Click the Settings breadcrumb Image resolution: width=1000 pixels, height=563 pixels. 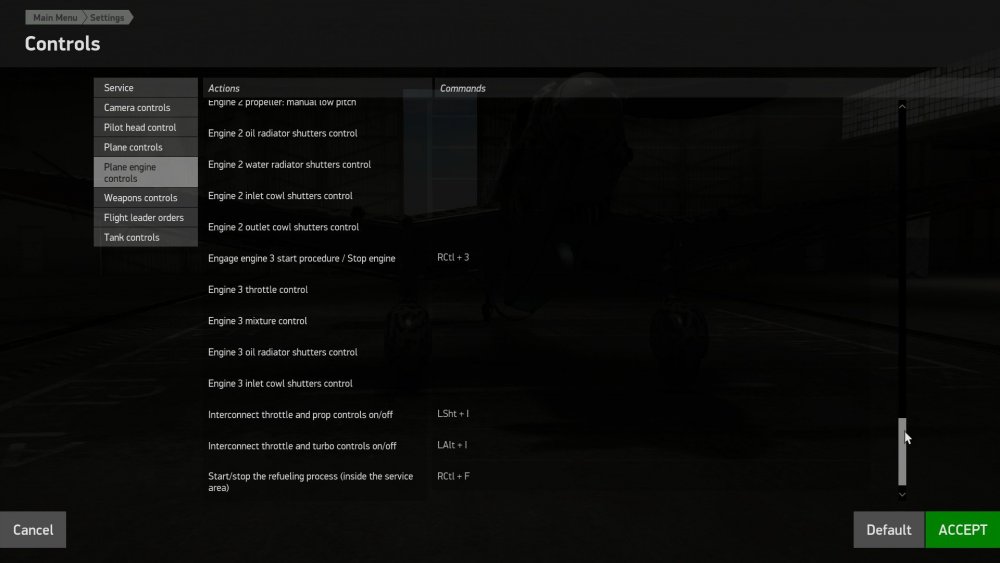click(x=107, y=18)
